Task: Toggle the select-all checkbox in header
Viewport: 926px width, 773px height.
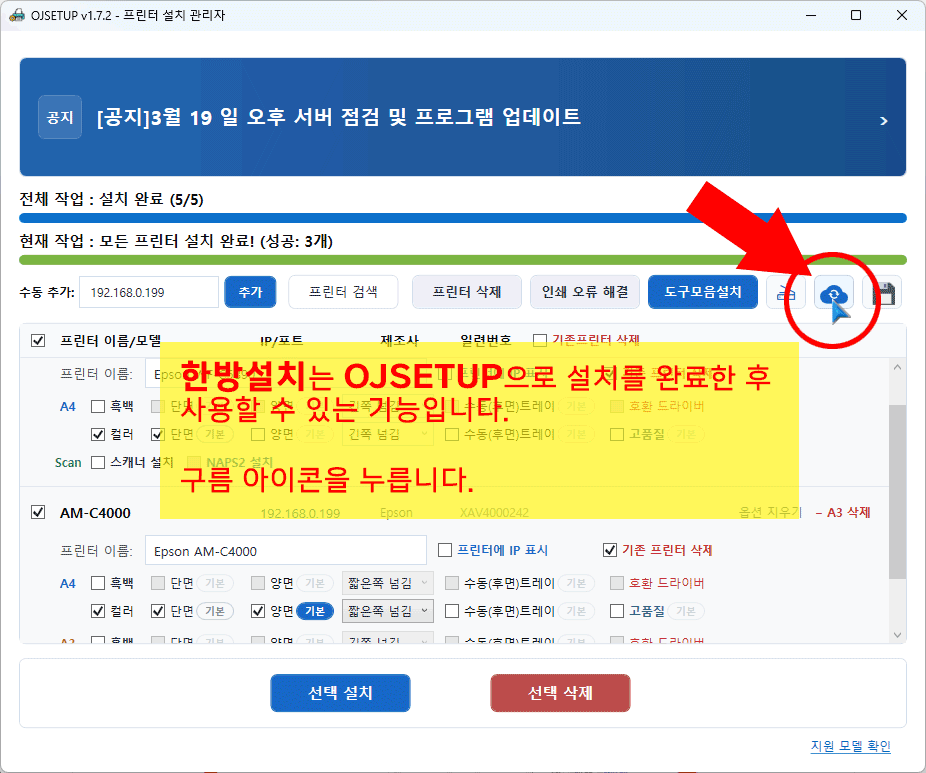Action: [38, 340]
